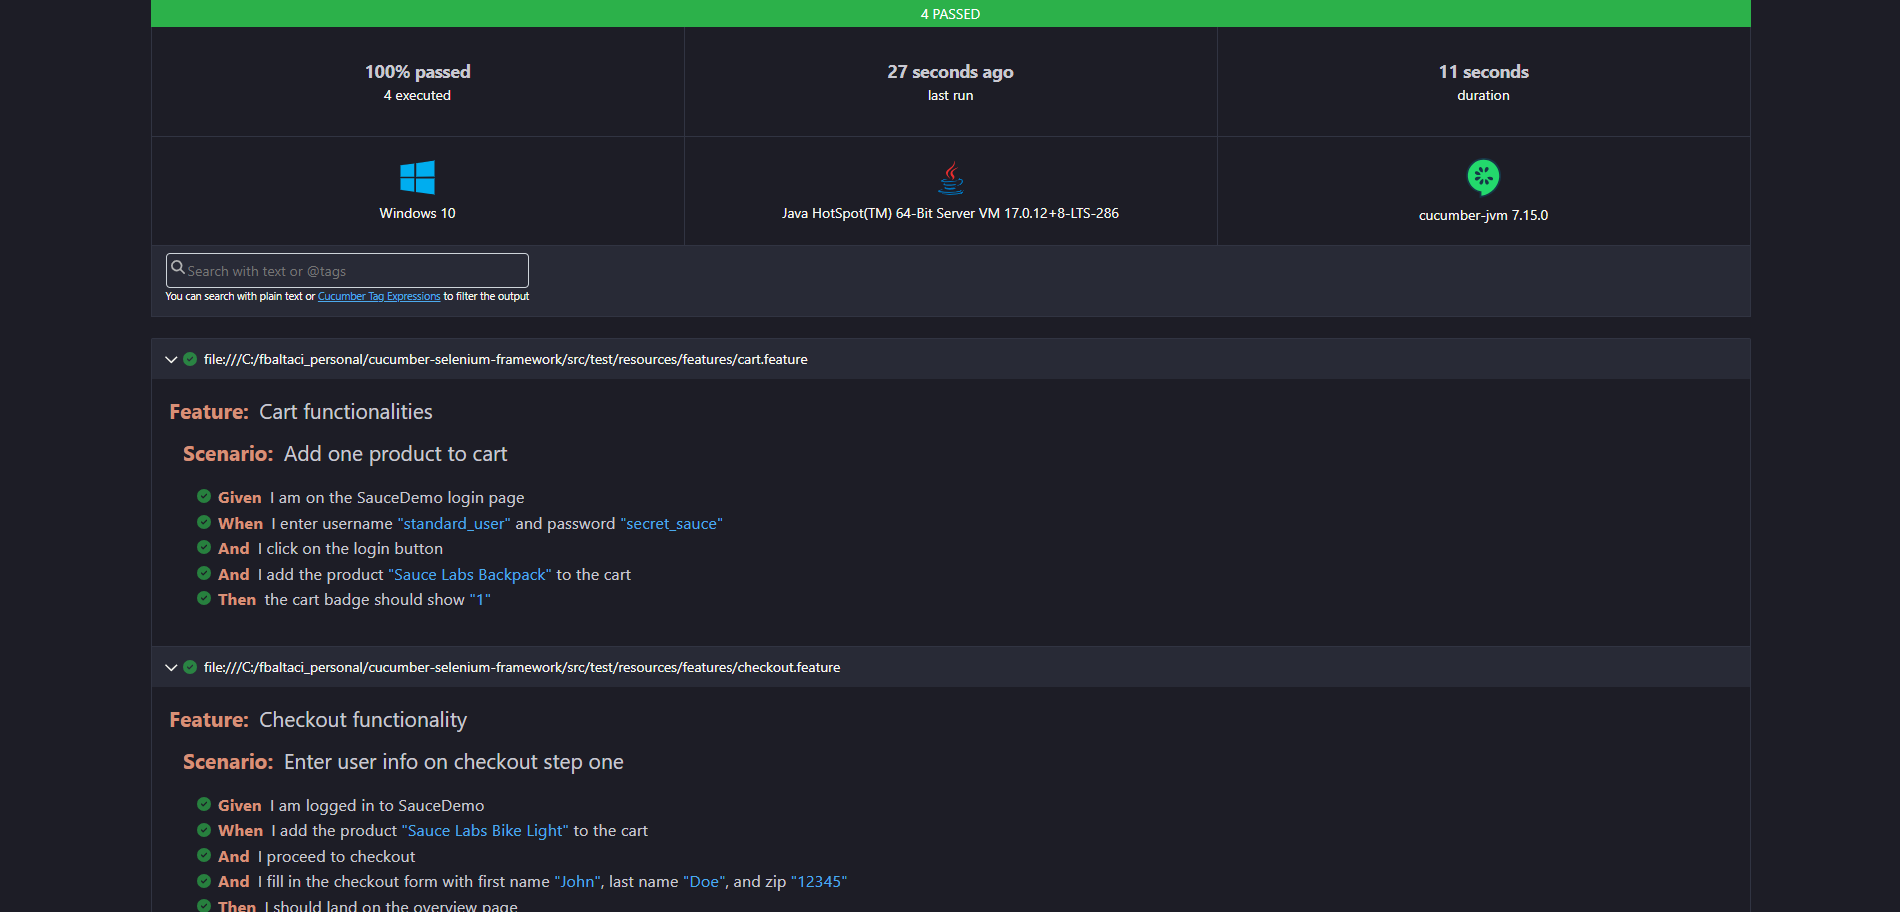The width and height of the screenshot is (1900, 912).
Task: Click the green 4 PASSED status bar
Action: click(x=950, y=13)
